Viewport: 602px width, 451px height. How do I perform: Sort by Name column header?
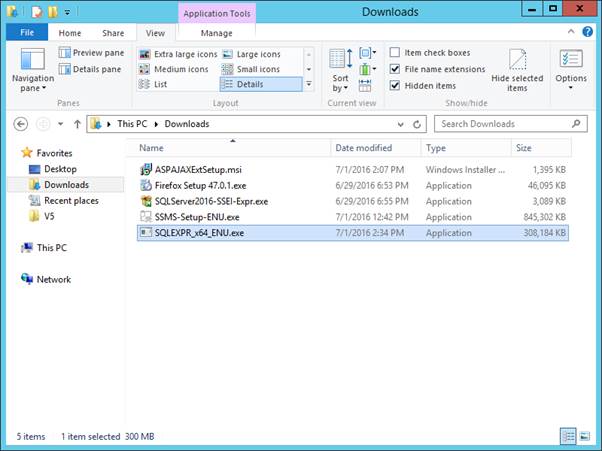(x=228, y=148)
